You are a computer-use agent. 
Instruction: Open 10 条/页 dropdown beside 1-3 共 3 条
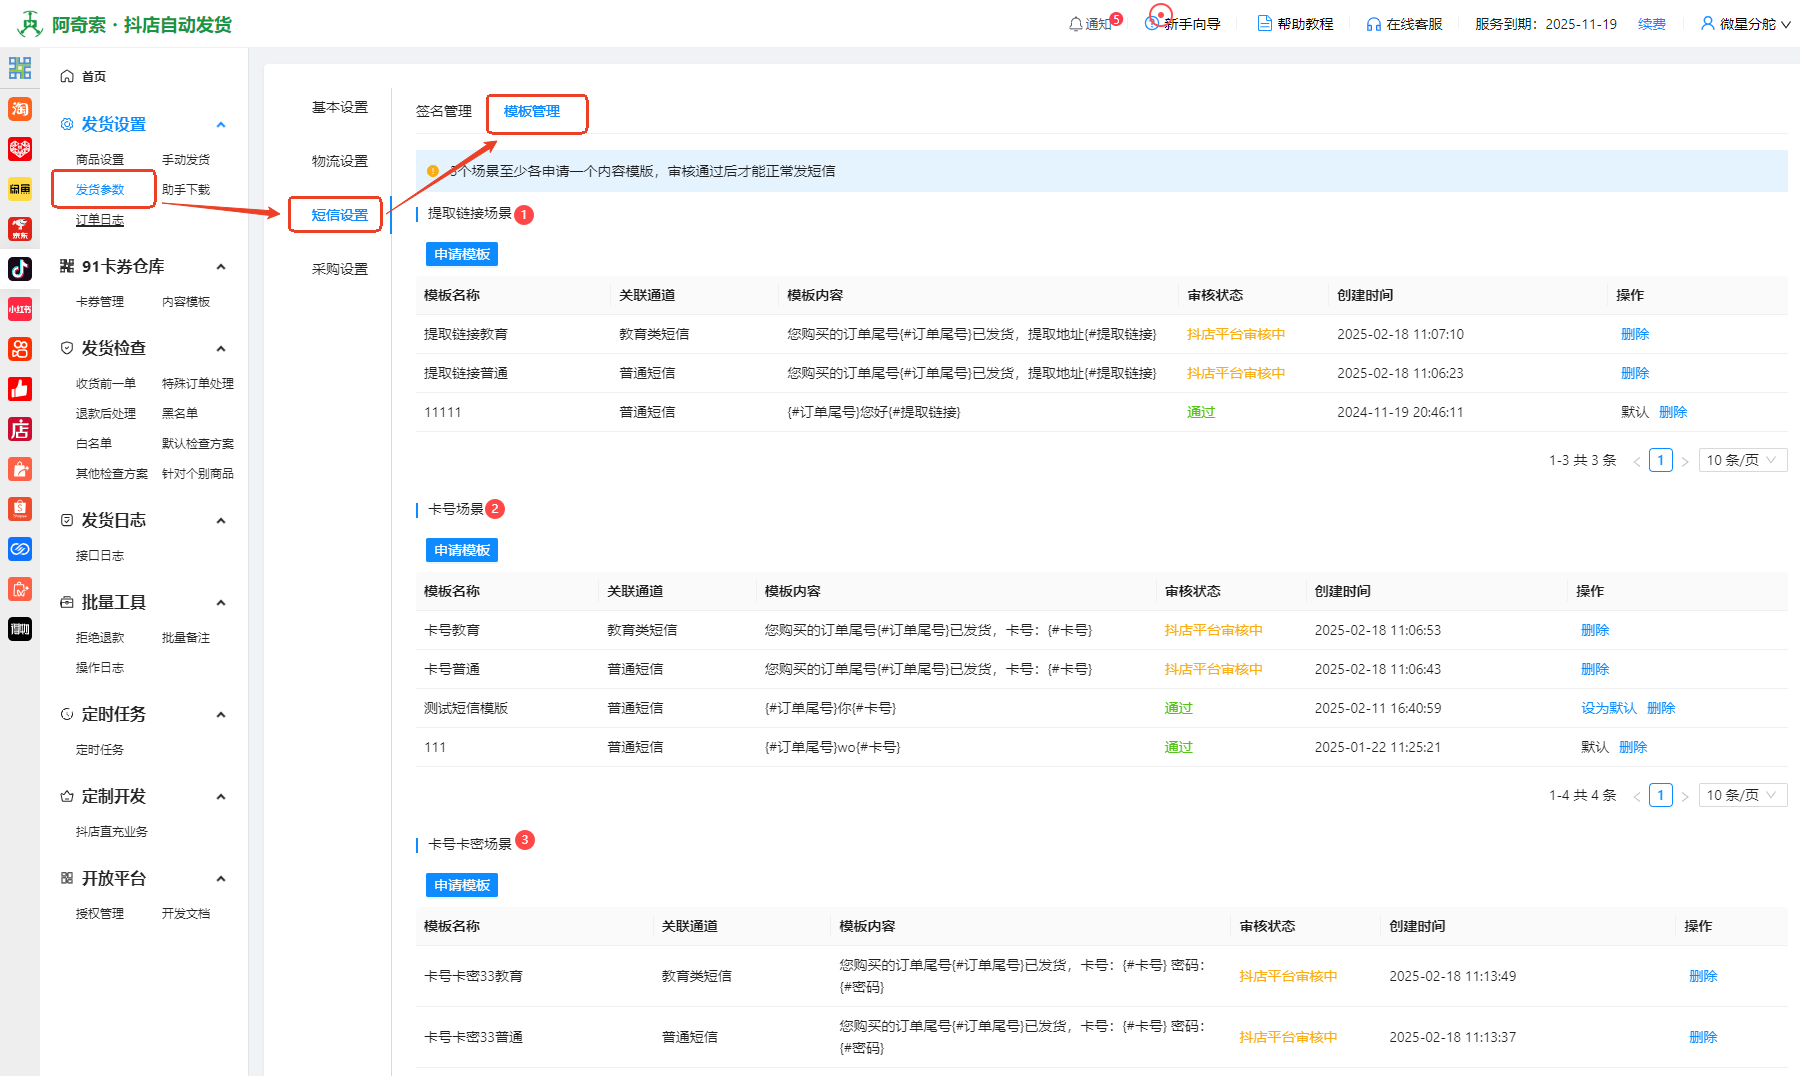click(x=1742, y=460)
